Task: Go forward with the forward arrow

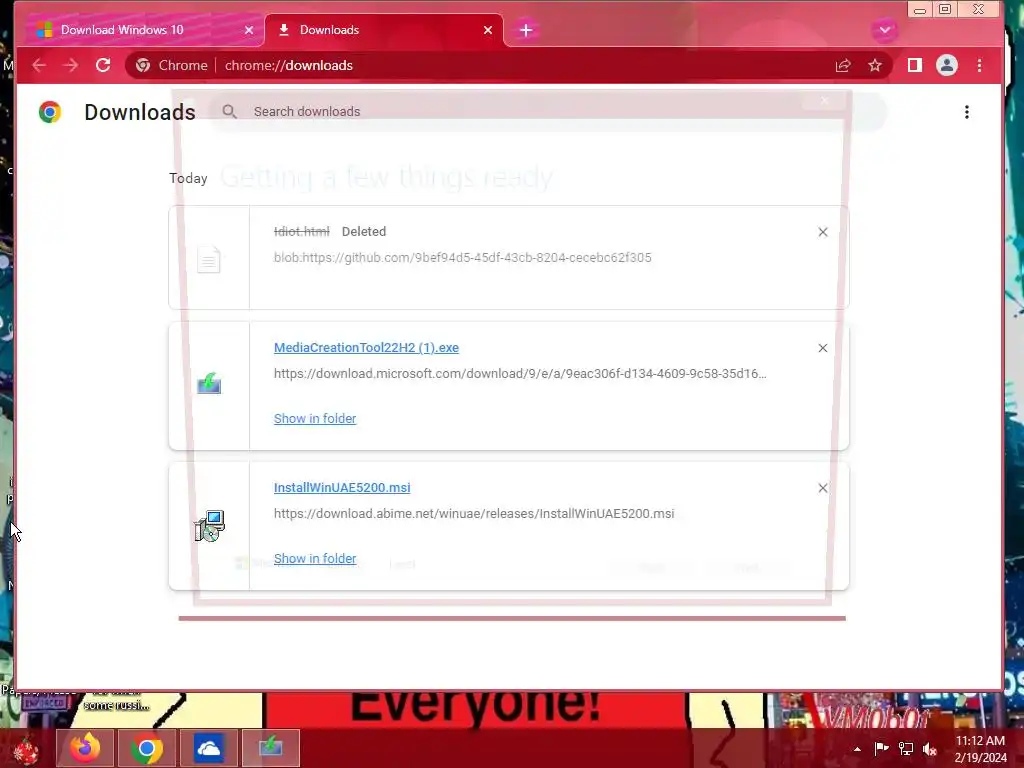Action: [x=71, y=65]
